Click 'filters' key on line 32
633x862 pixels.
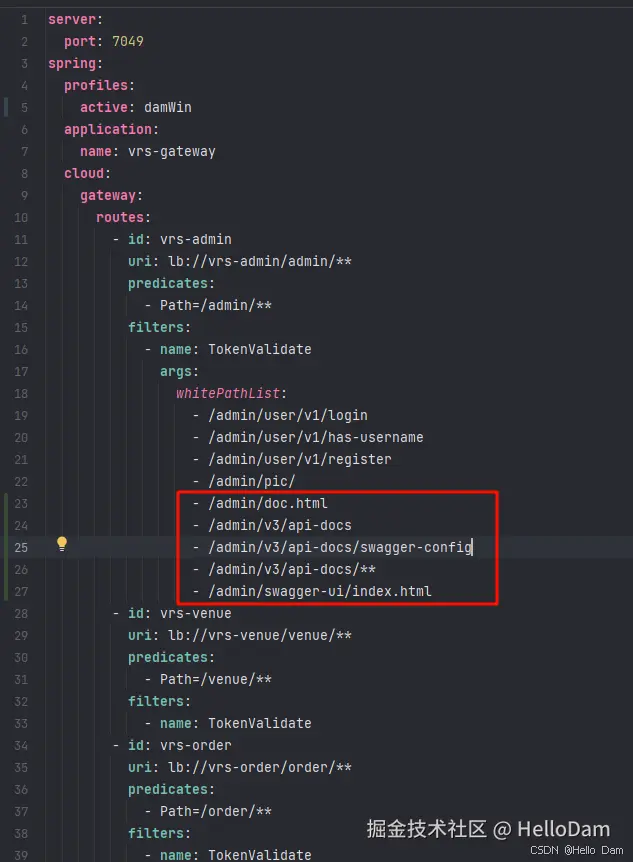pos(156,701)
